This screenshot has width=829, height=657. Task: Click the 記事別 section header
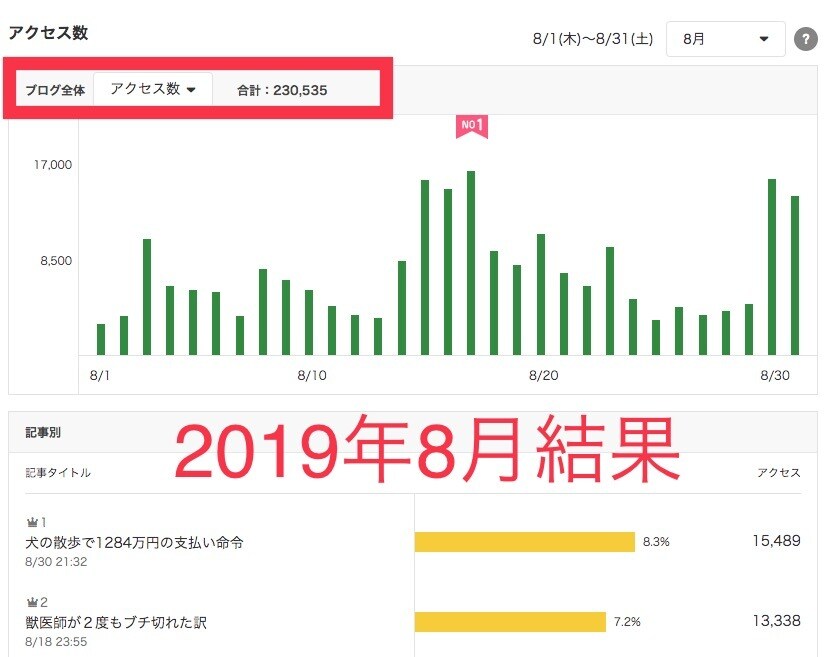tap(43, 432)
